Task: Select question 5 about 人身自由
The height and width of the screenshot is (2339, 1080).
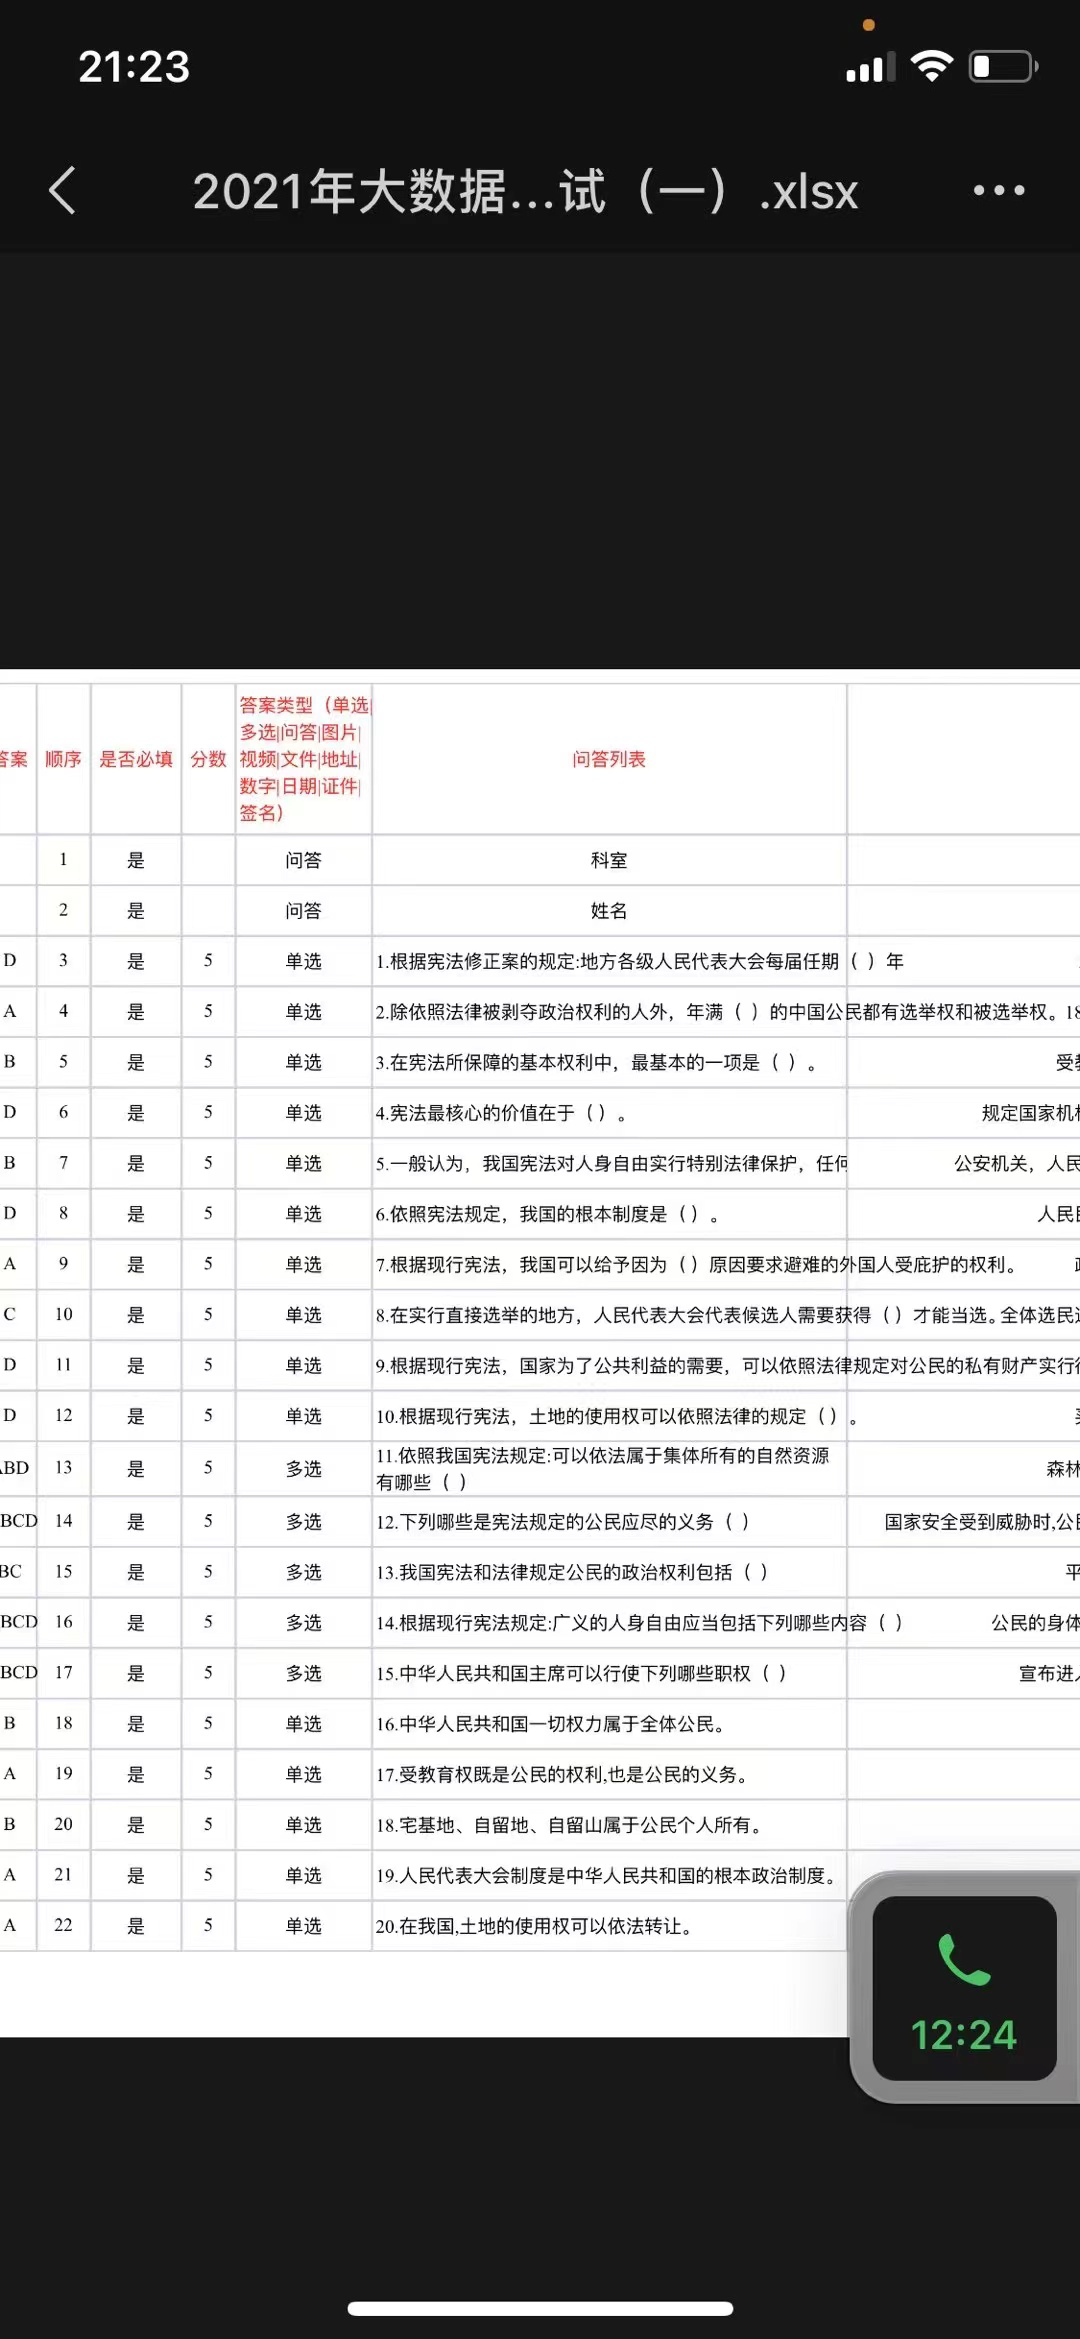Action: click(x=609, y=1163)
